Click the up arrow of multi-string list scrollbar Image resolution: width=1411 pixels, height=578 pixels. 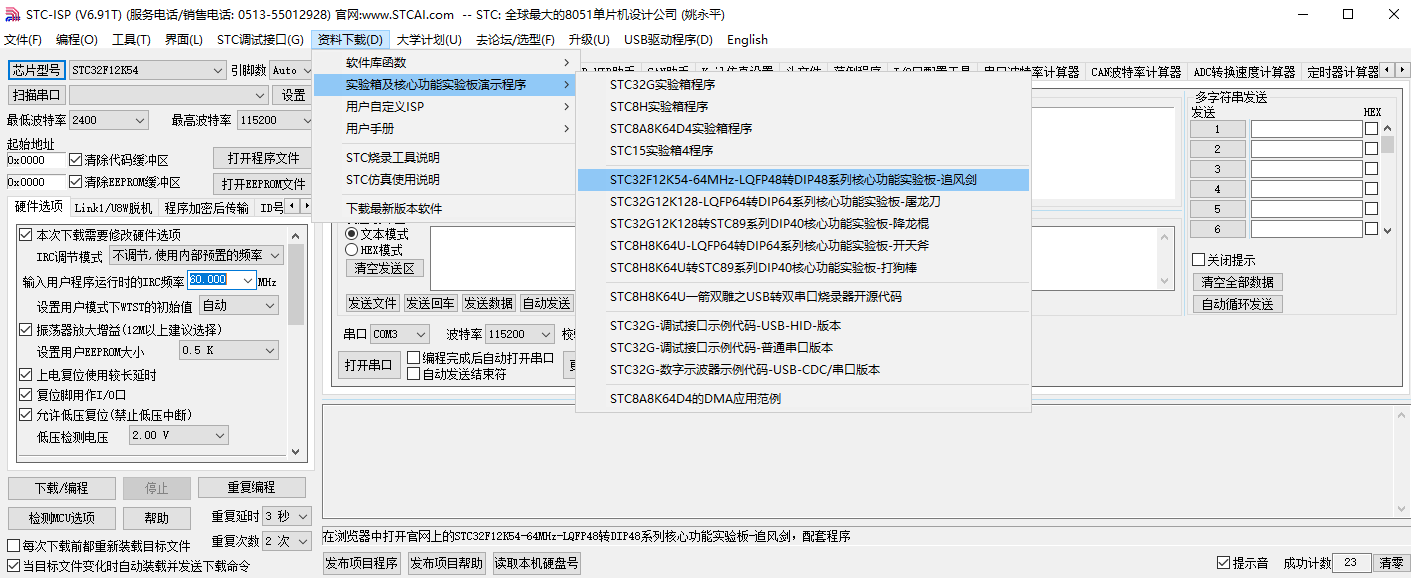[1388, 129]
